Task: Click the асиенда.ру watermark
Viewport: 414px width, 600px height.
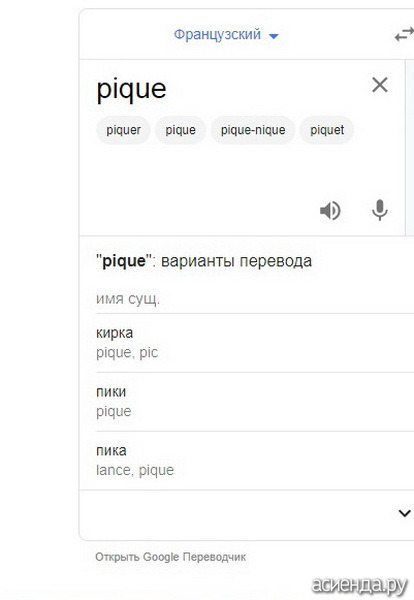Action: [360, 585]
